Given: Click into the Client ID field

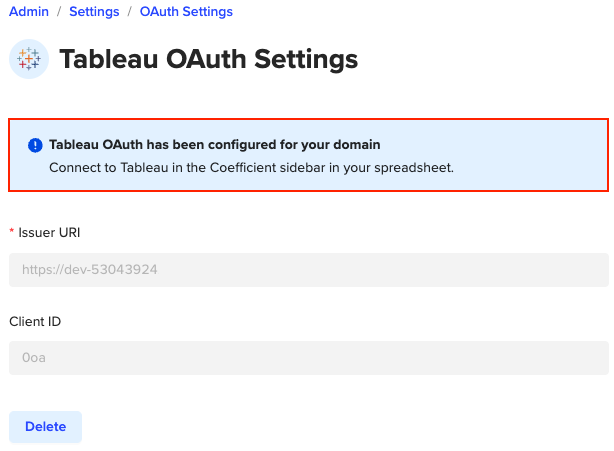Looking at the screenshot, I should 308,358.
